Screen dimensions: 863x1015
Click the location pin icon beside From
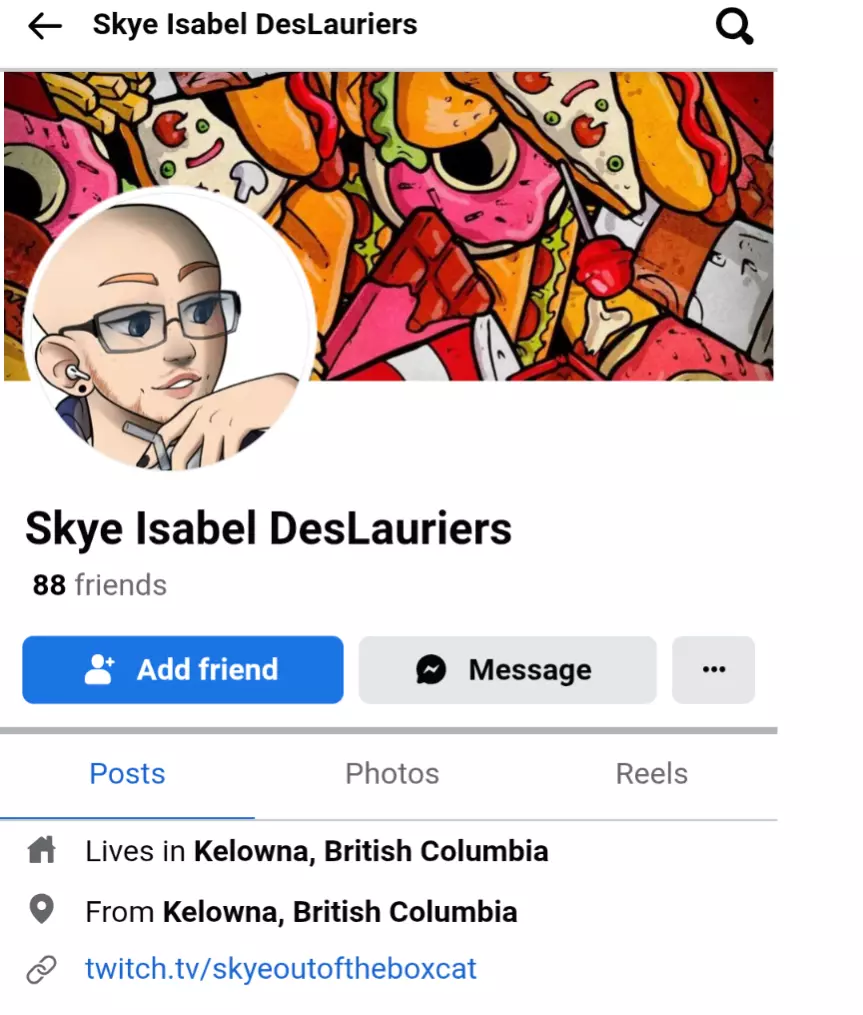tap(41, 909)
